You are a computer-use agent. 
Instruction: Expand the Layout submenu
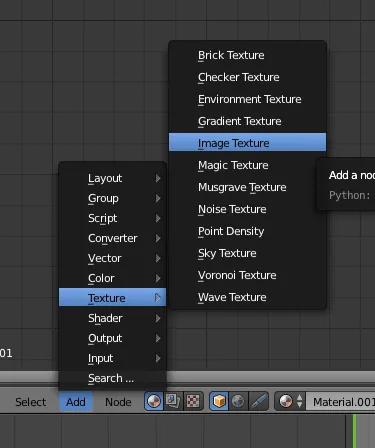[112, 178]
